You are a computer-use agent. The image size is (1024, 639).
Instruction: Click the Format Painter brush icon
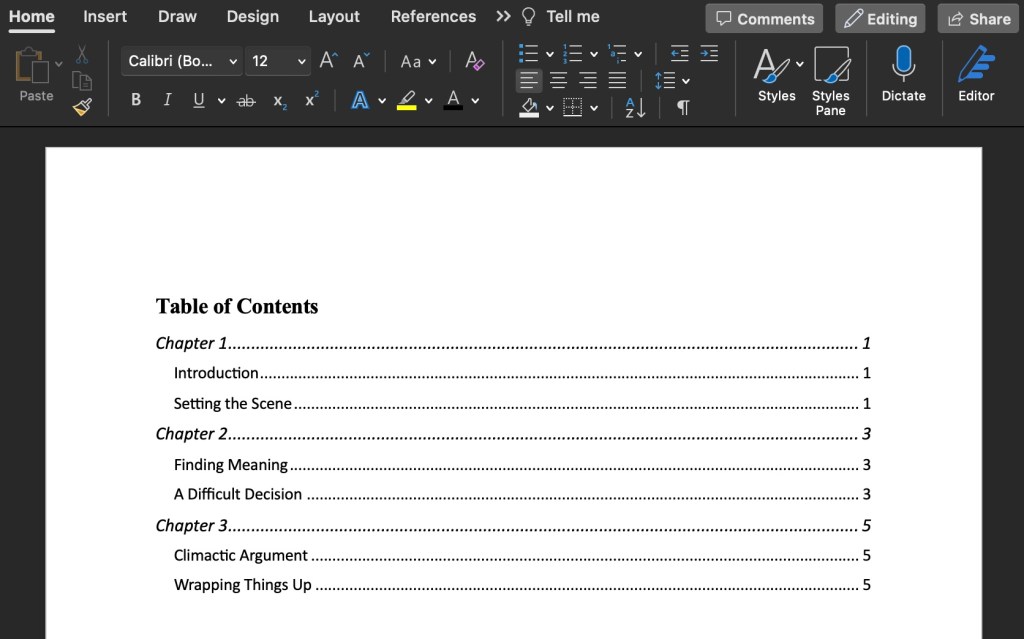click(82, 107)
